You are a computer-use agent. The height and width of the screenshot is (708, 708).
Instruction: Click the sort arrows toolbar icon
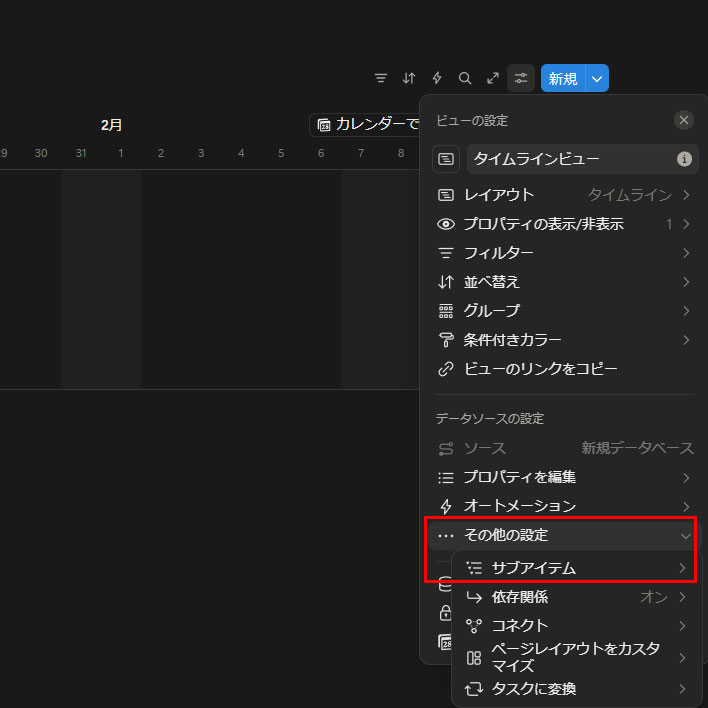[409, 78]
